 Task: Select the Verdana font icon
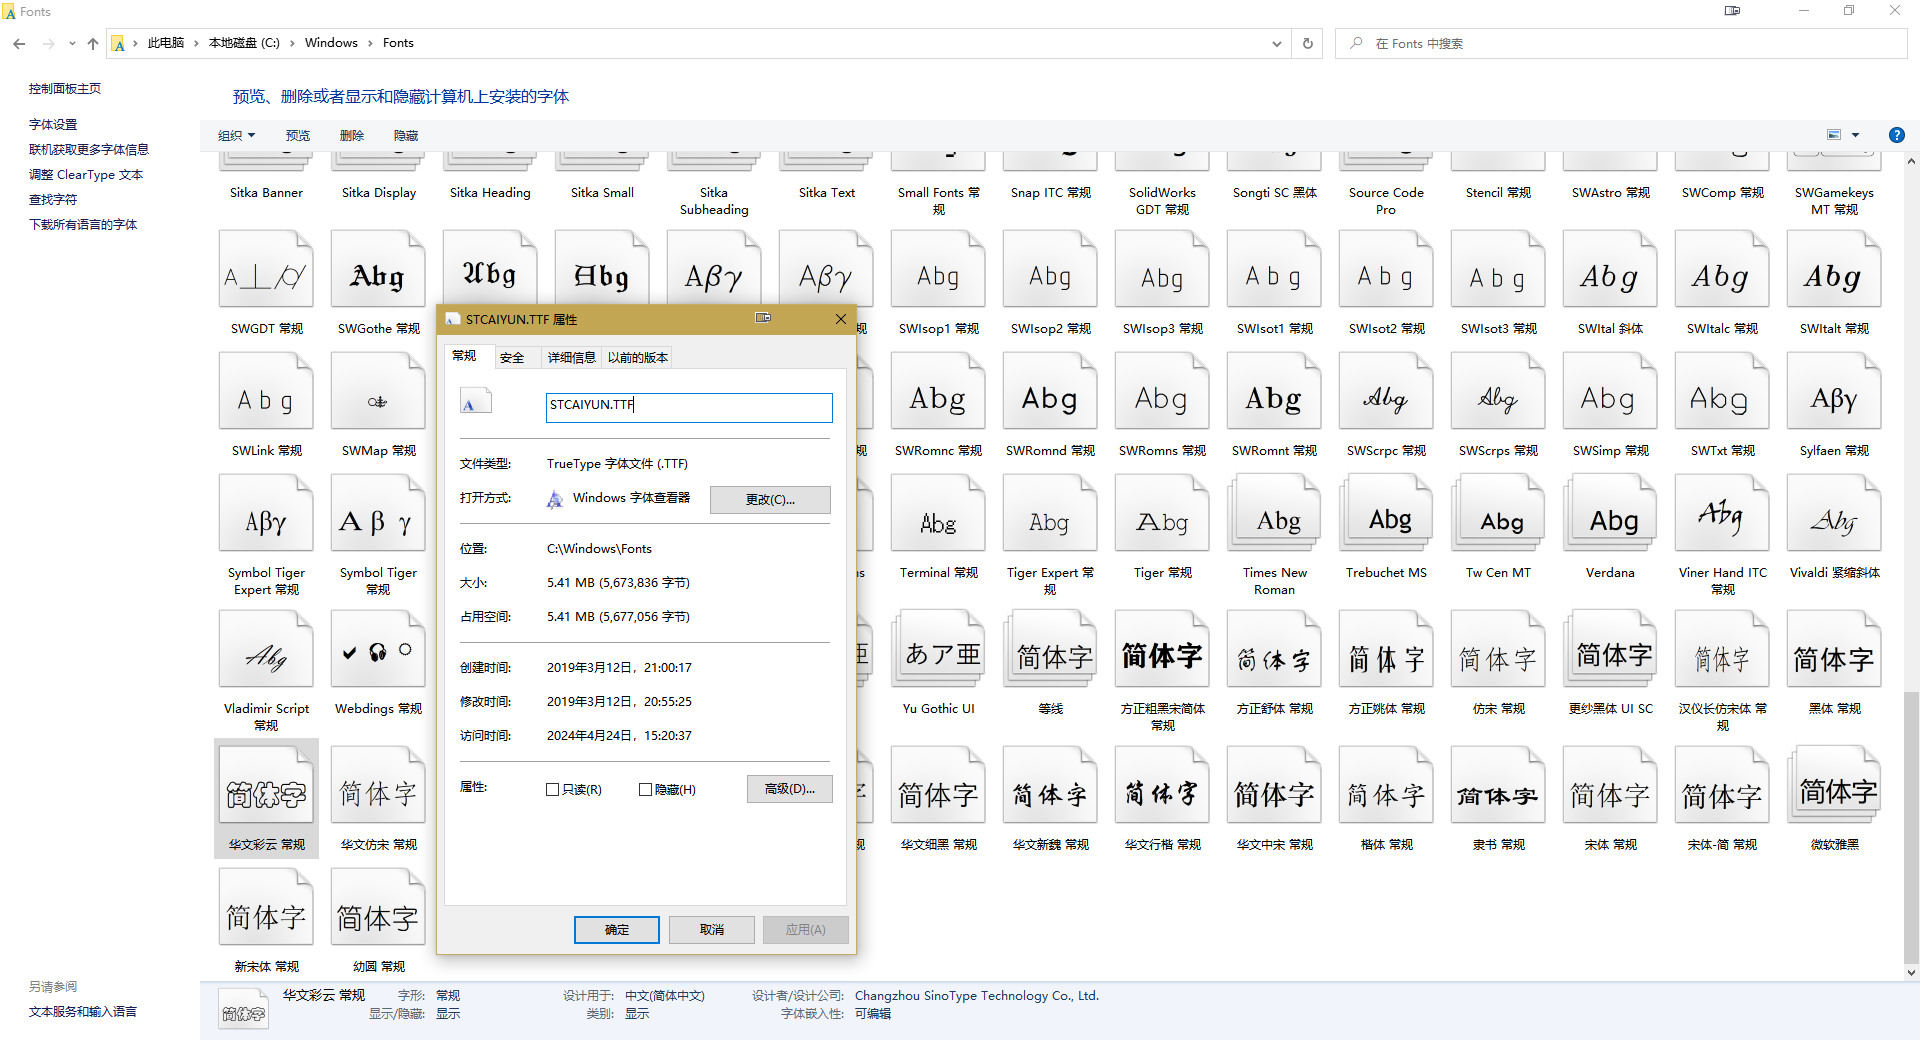click(1610, 514)
